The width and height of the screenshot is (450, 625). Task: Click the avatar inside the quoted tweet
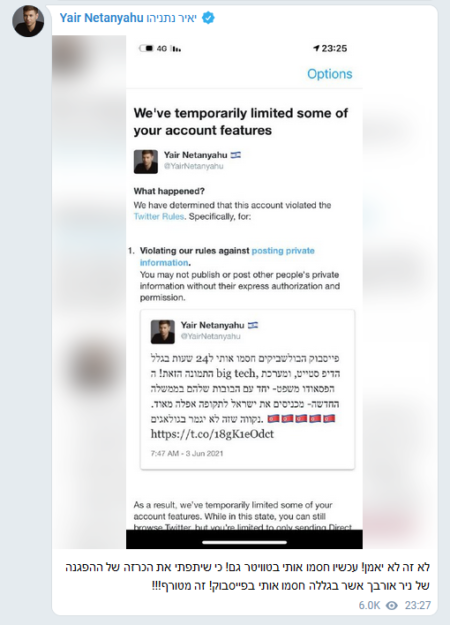(x=163, y=332)
